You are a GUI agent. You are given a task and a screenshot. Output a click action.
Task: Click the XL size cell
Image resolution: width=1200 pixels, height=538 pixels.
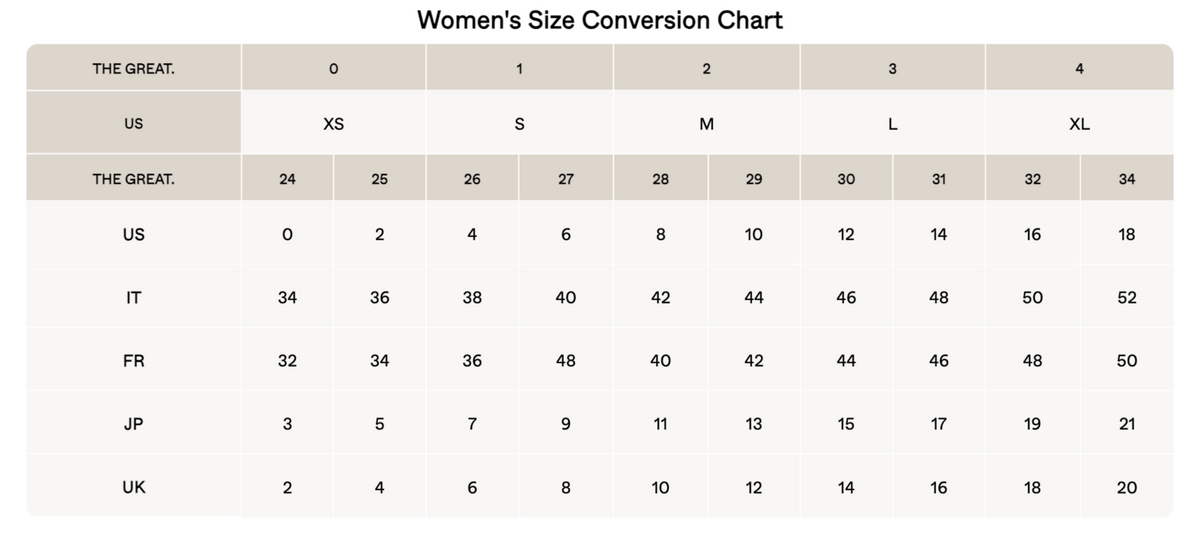[1079, 124]
